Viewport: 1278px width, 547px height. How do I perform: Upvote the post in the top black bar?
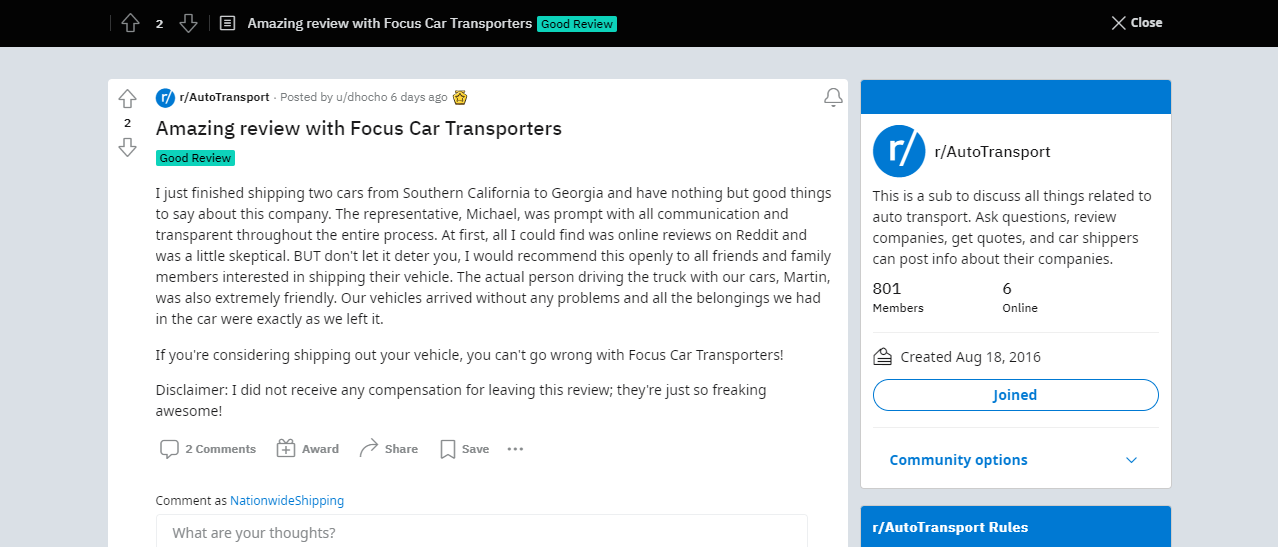coord(130,23)
